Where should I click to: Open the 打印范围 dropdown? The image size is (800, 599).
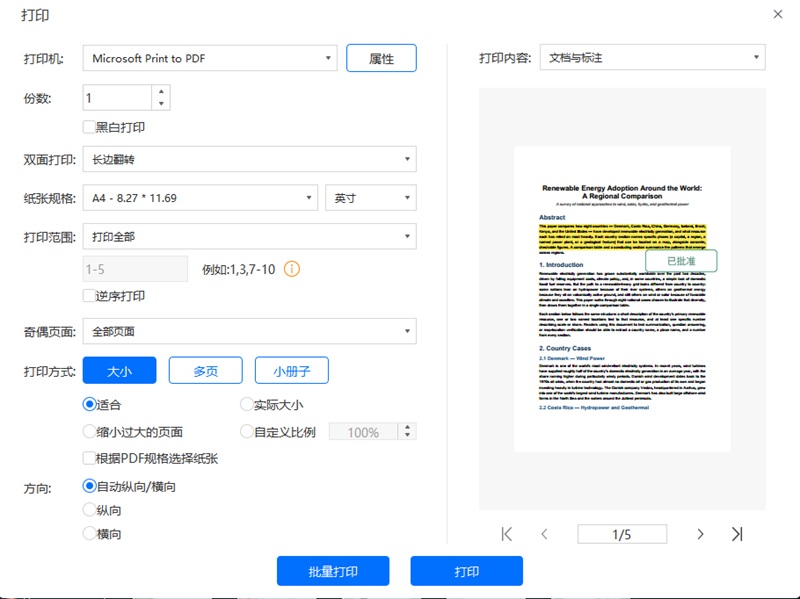(249, 237)
